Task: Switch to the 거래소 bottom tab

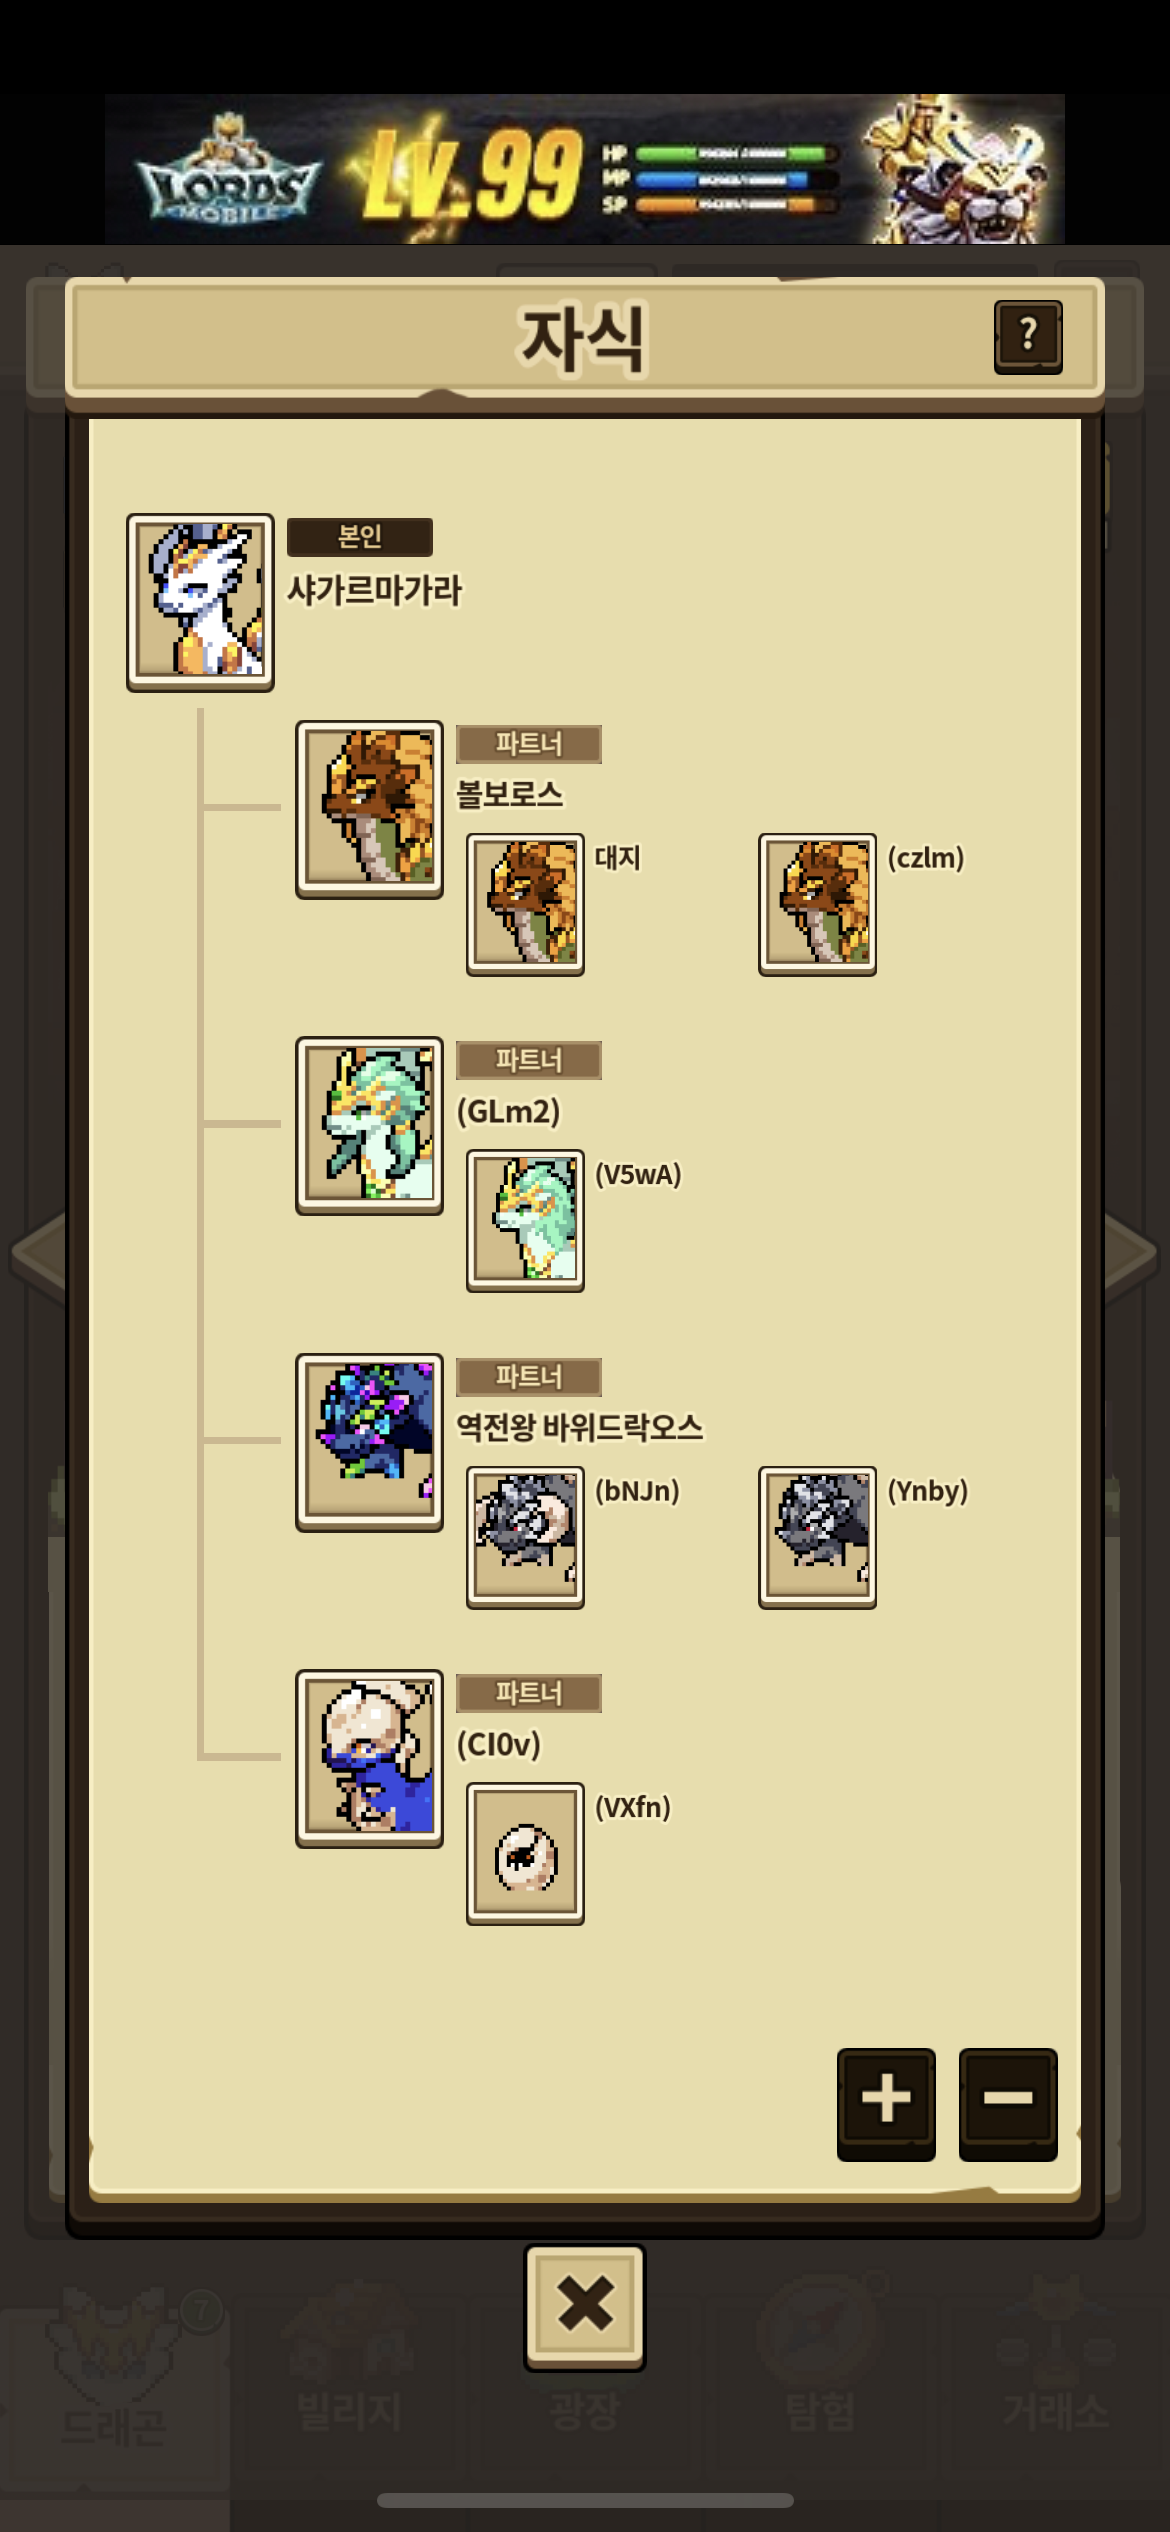Action: [x=1056, y=2370]
